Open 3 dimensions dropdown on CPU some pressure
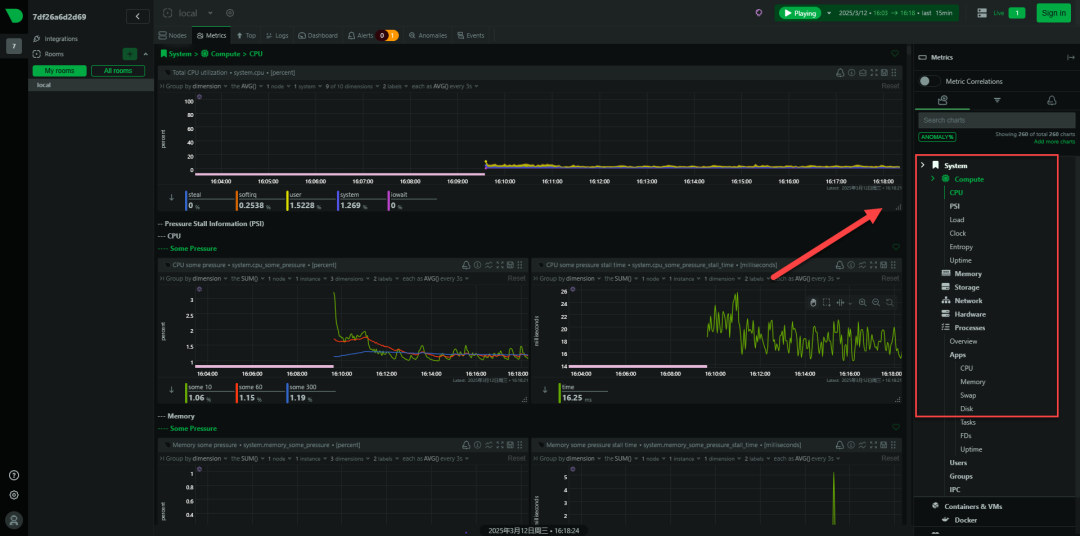The width and height of the screenshot is (1080, 536). [x=348, y=278]
